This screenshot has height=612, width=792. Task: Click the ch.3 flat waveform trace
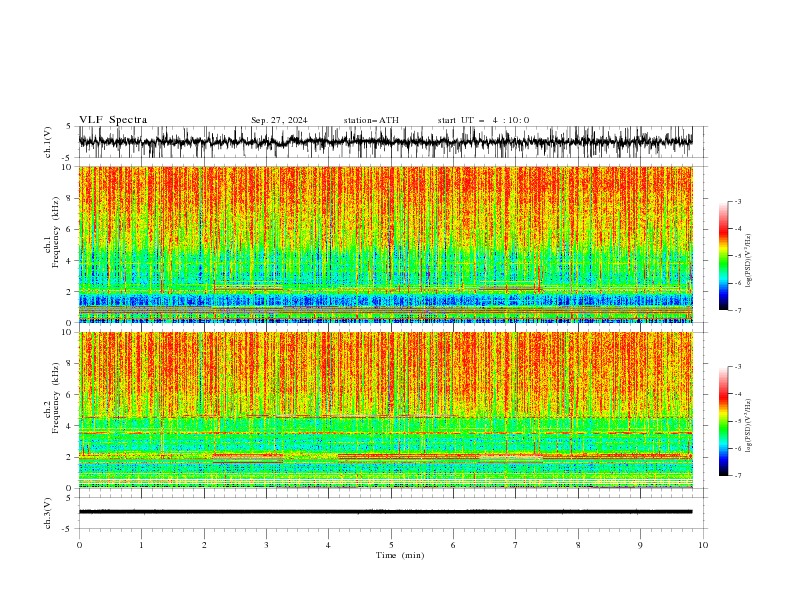click(x=385, y=512)
